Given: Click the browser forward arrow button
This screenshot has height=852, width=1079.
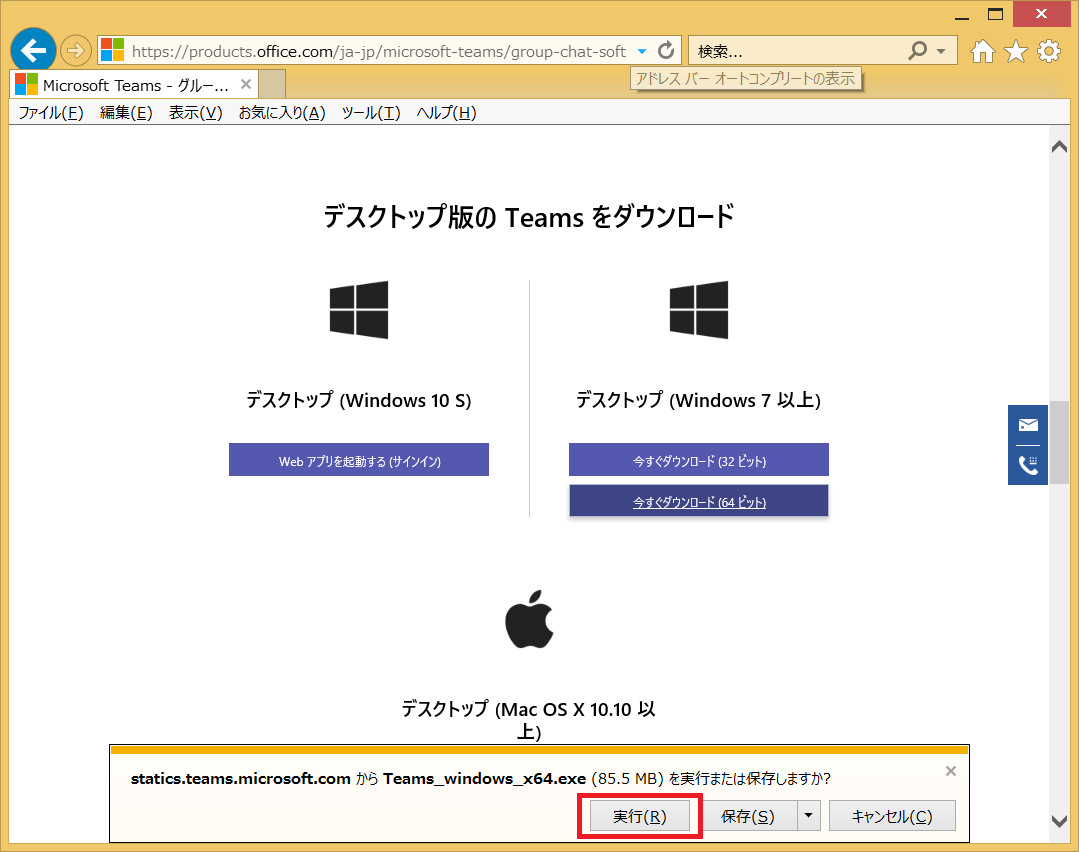Looking at the screenshot, I should tap(76, 50).
